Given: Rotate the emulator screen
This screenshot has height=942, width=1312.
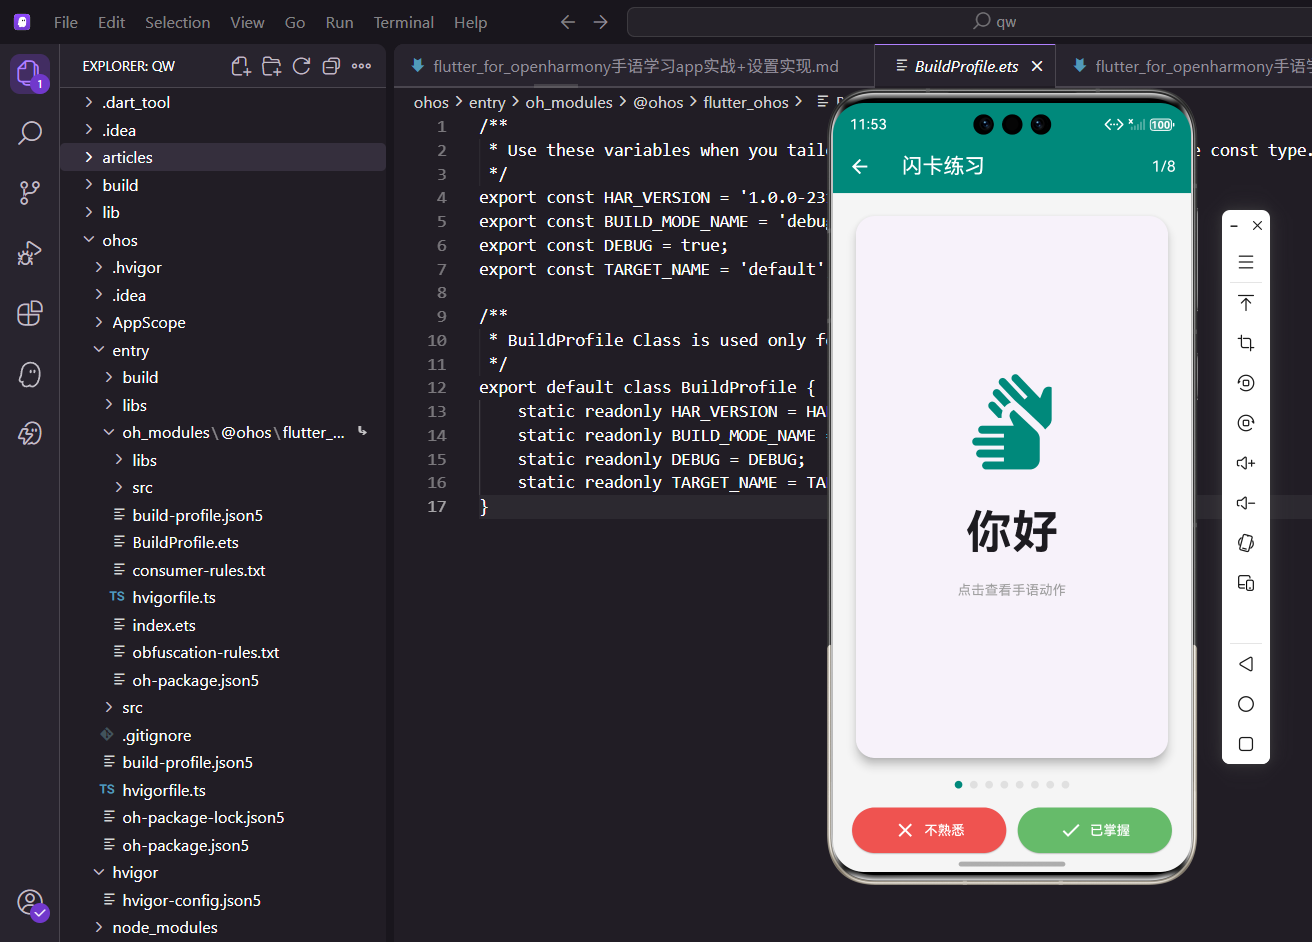Looking at the screenshot, I should 1245,542.
